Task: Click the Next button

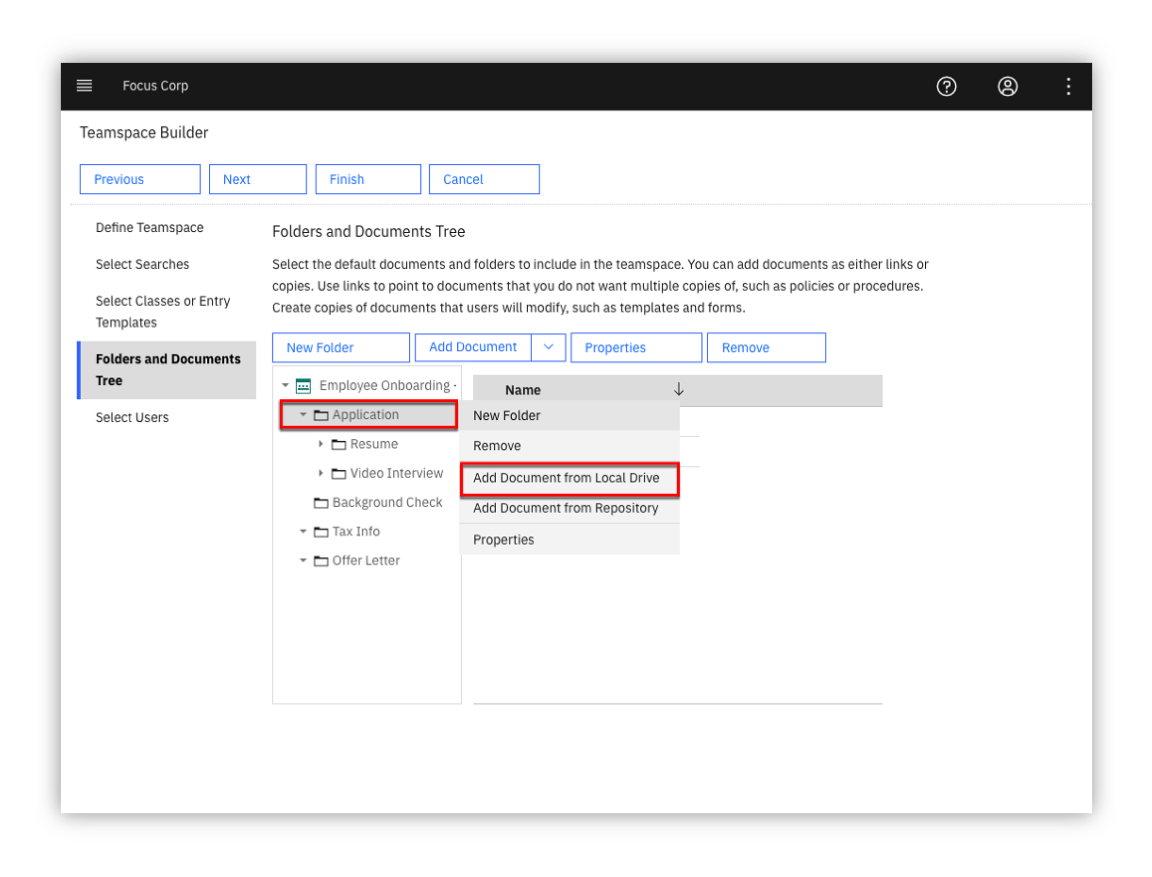Action: pos(258,179)
